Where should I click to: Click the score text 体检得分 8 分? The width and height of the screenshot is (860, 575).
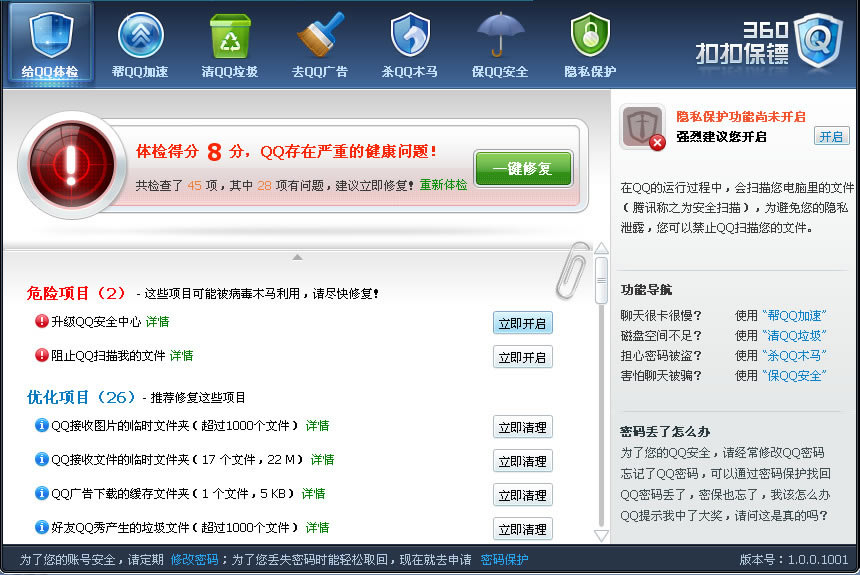coord(190,151)
